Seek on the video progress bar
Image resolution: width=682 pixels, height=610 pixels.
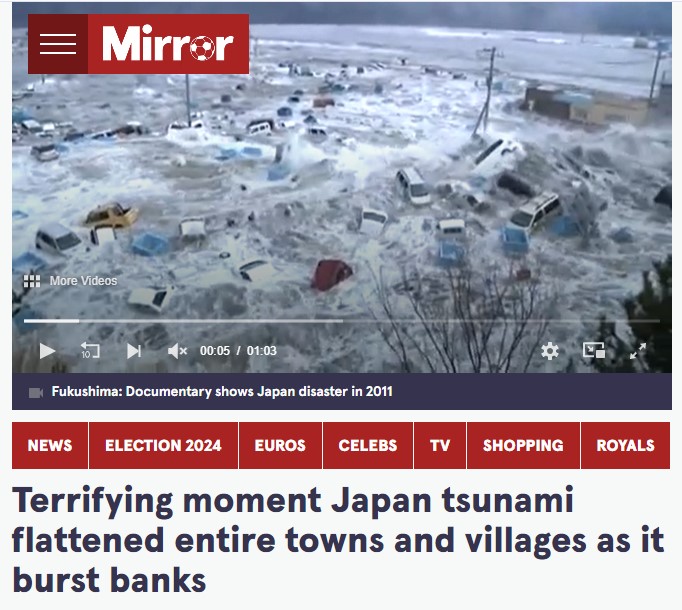pyautogui.click(x=341, y=321)
